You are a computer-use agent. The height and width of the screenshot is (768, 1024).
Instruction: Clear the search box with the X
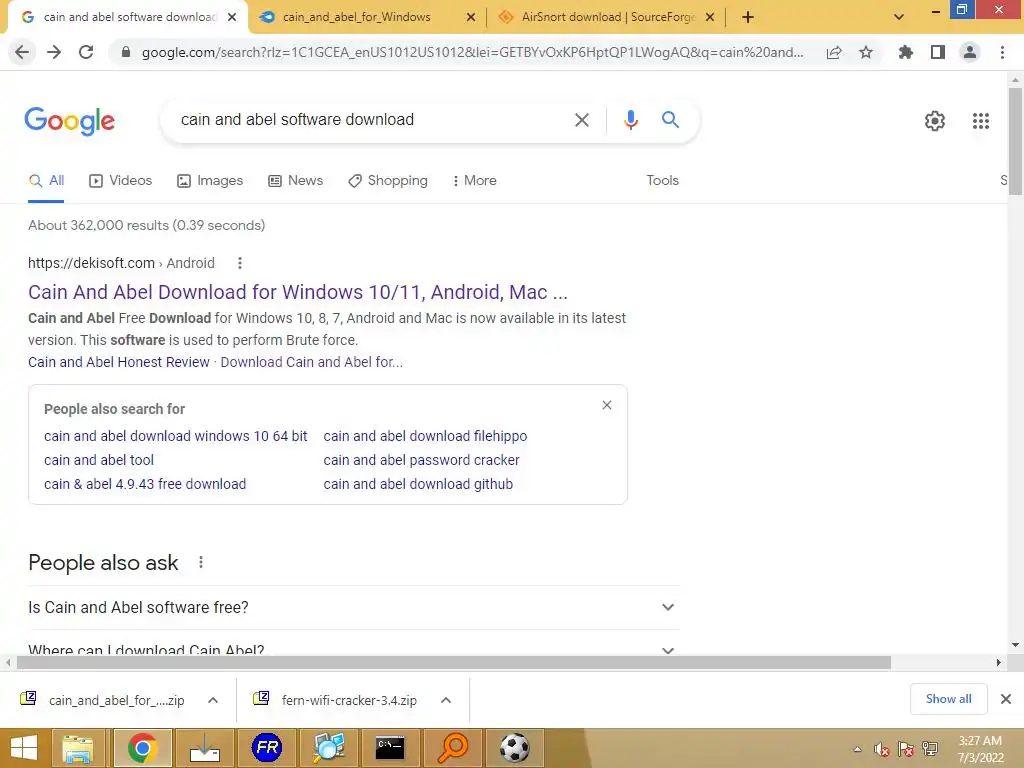582,120
